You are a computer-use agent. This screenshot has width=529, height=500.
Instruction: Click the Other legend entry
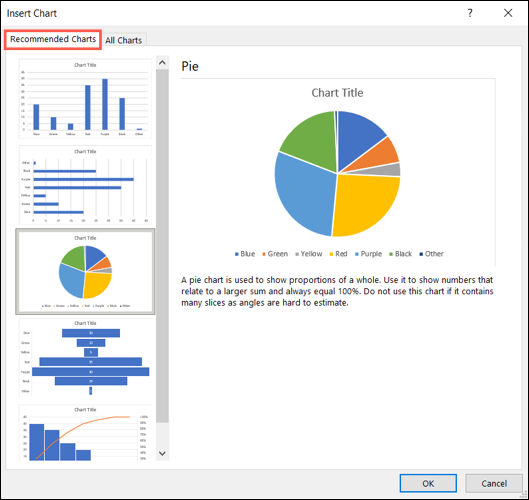pyautogui.click(x=431, y=254)
